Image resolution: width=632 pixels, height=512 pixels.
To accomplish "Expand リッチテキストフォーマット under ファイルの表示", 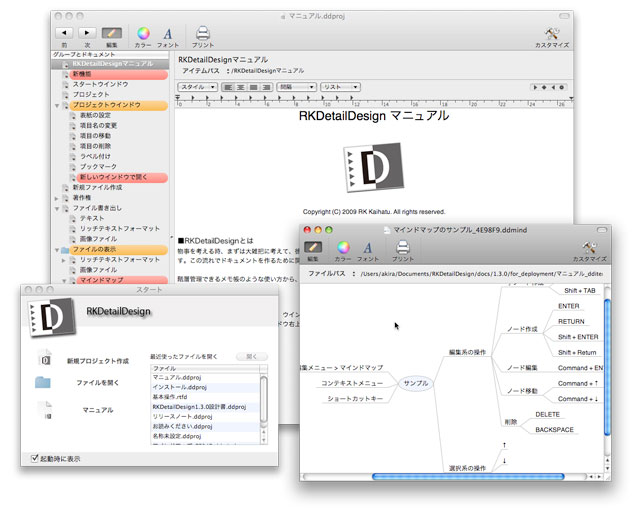I will click(64, 260).
